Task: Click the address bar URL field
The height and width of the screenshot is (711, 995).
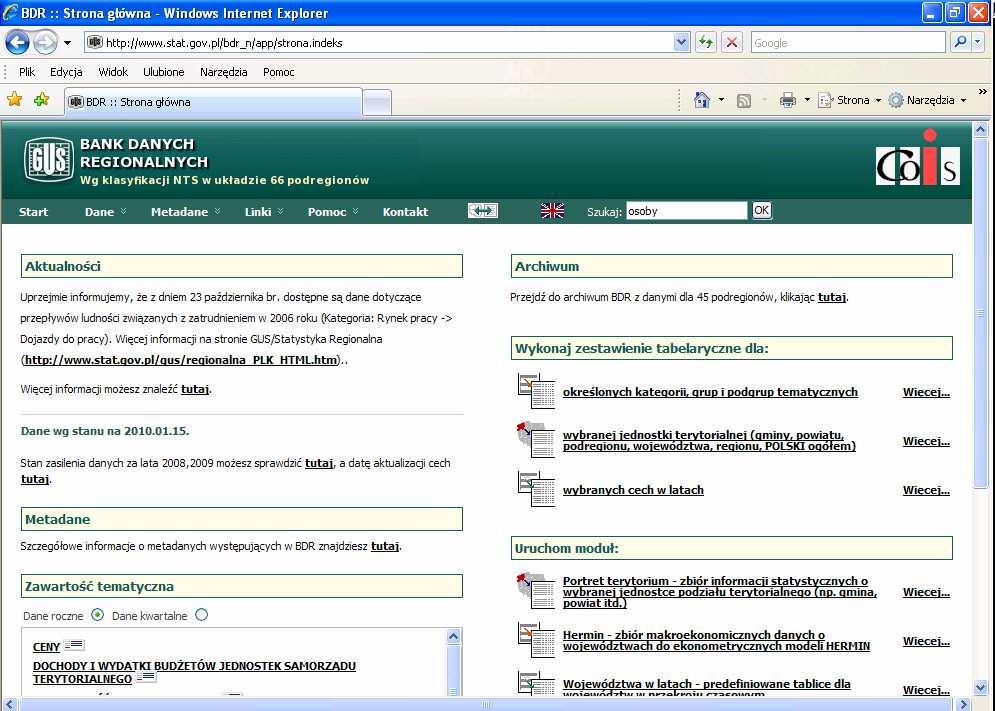Action: [x=387, y=43]
